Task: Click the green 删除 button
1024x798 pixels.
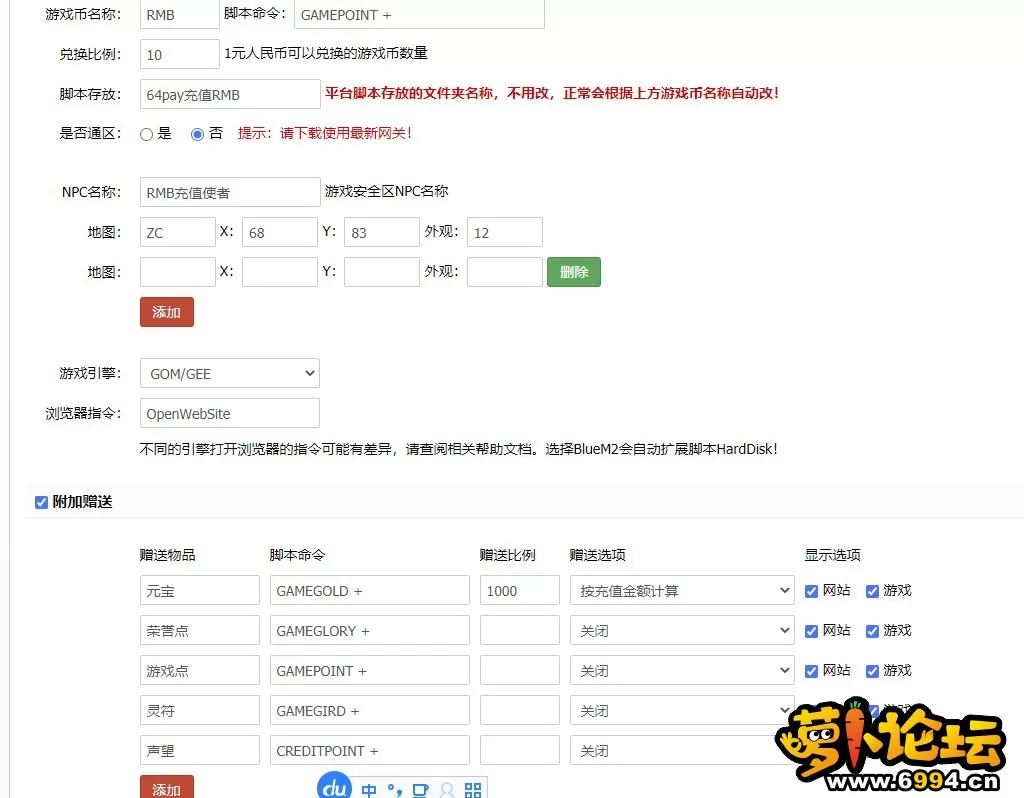Action: (573, 271)
